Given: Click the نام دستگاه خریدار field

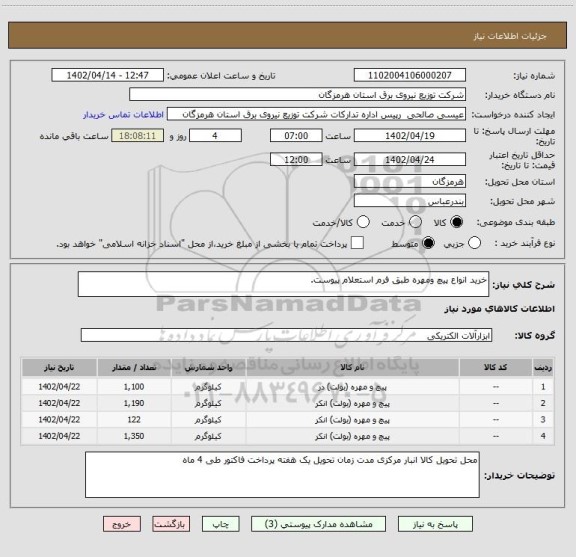Looking at the screenshot, I should [x=298, y=95].
